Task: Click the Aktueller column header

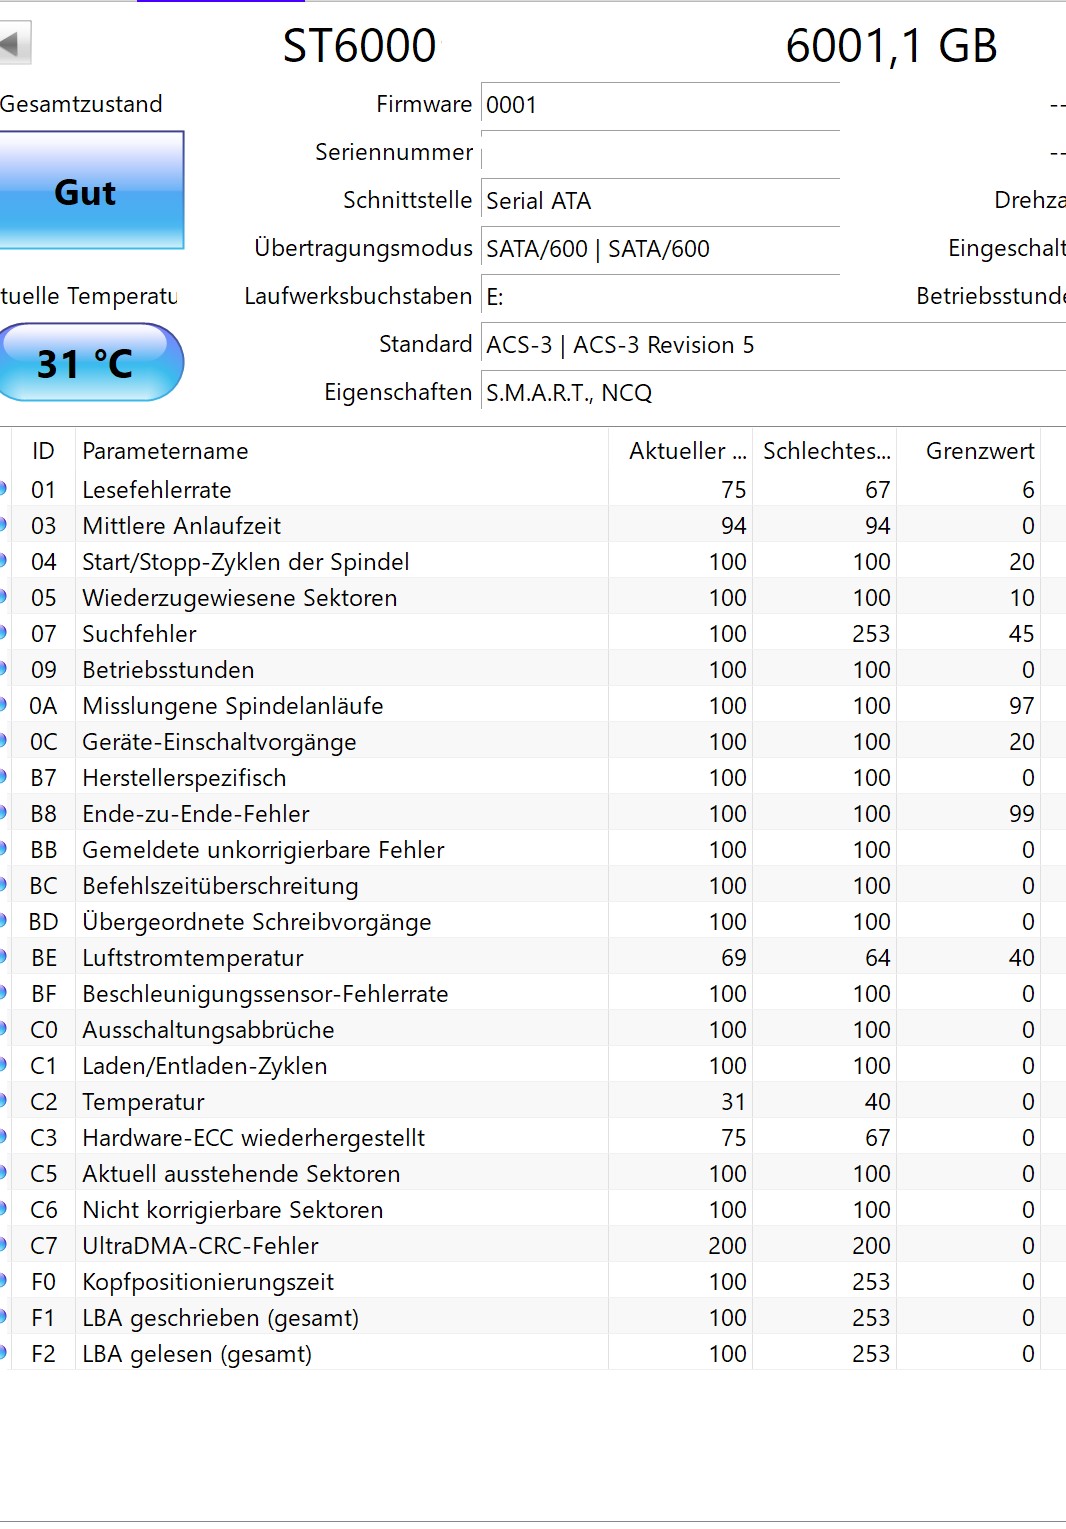Action: point(680,451)
